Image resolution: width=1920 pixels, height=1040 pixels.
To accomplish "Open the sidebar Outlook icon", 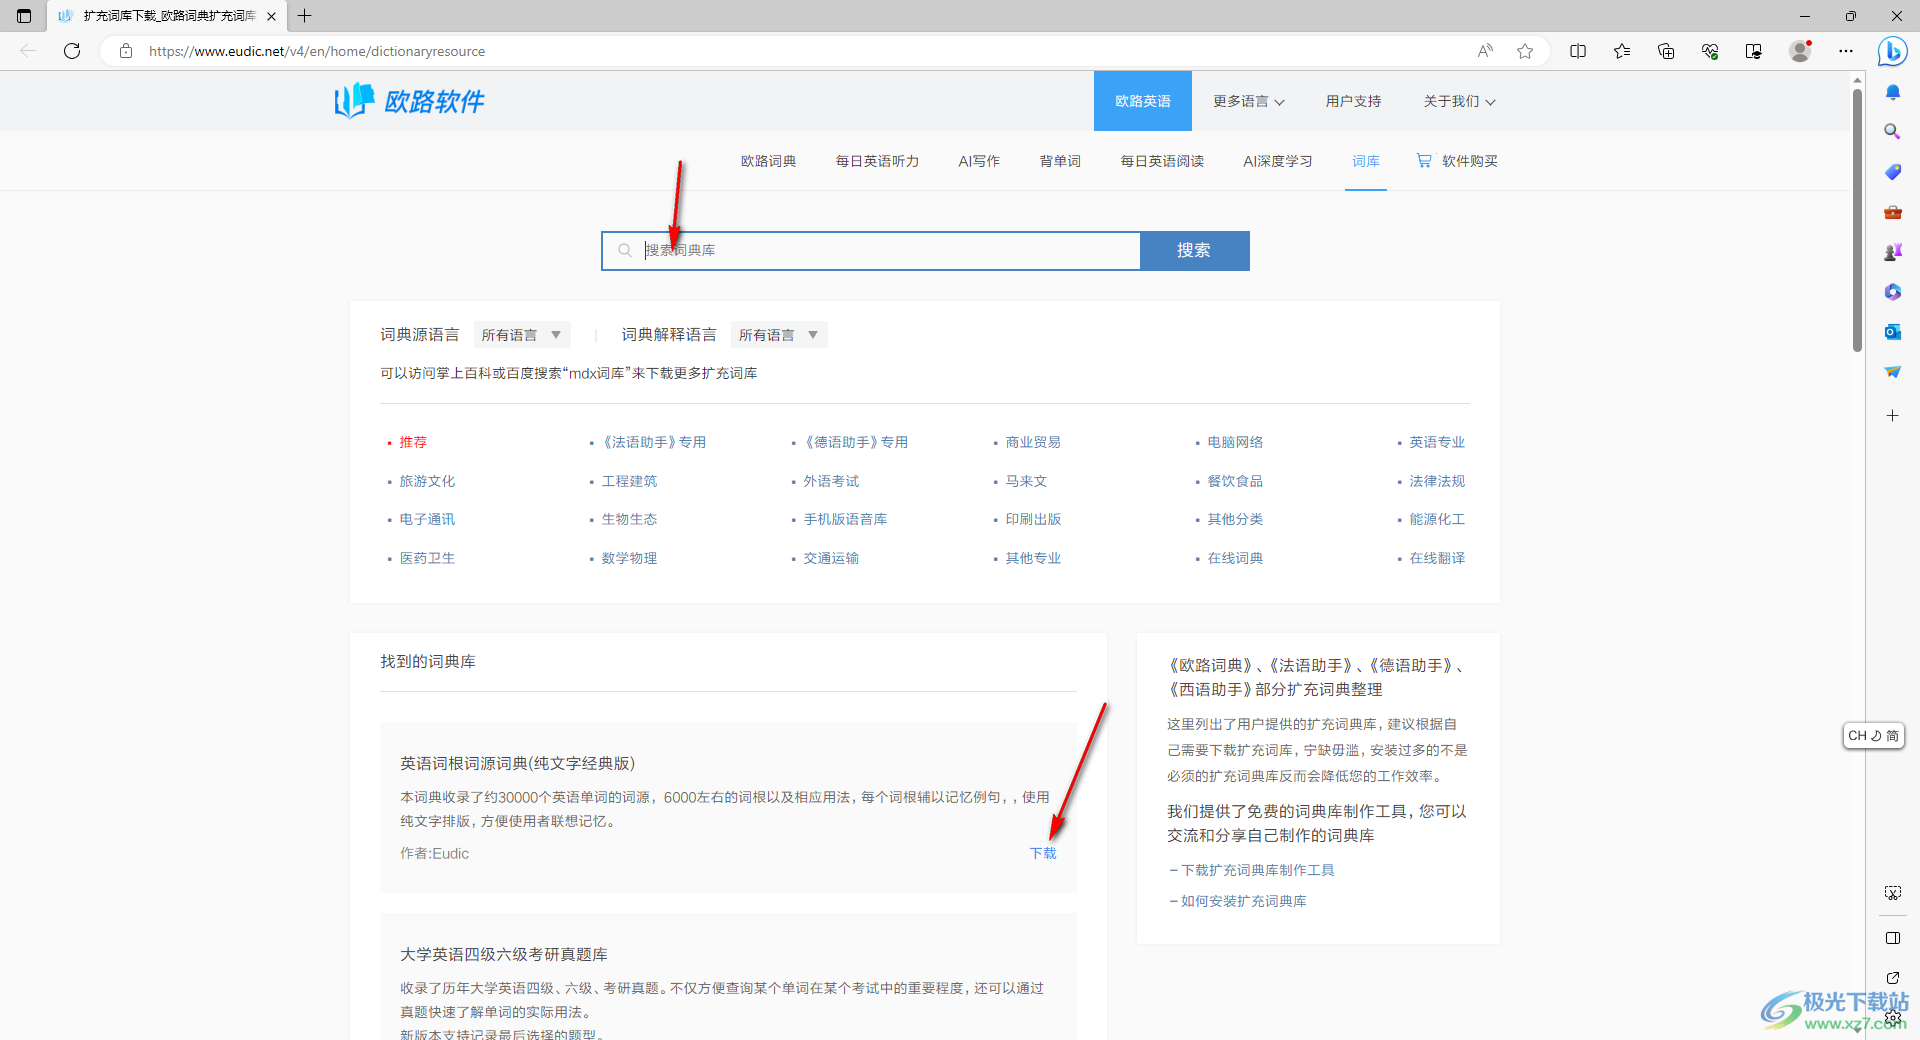I will [1893, 332].
